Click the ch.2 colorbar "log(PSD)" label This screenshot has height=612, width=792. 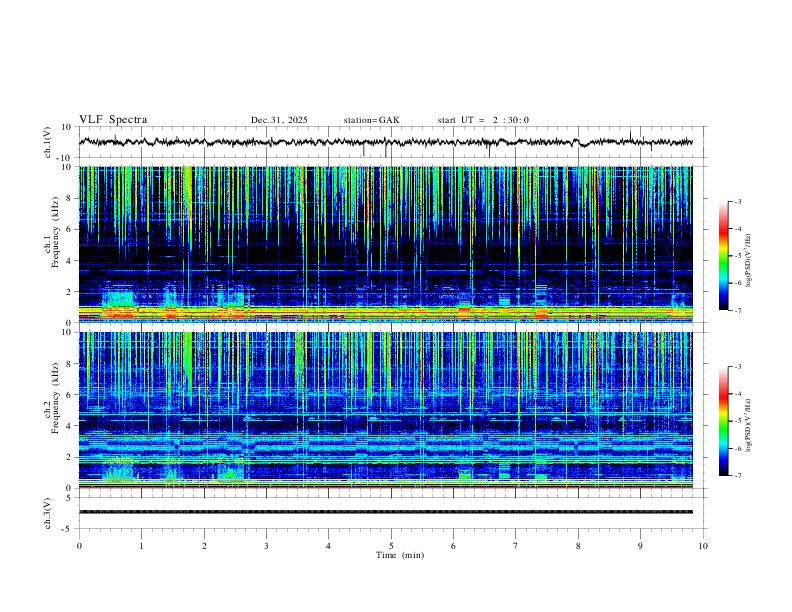point(749,426)
